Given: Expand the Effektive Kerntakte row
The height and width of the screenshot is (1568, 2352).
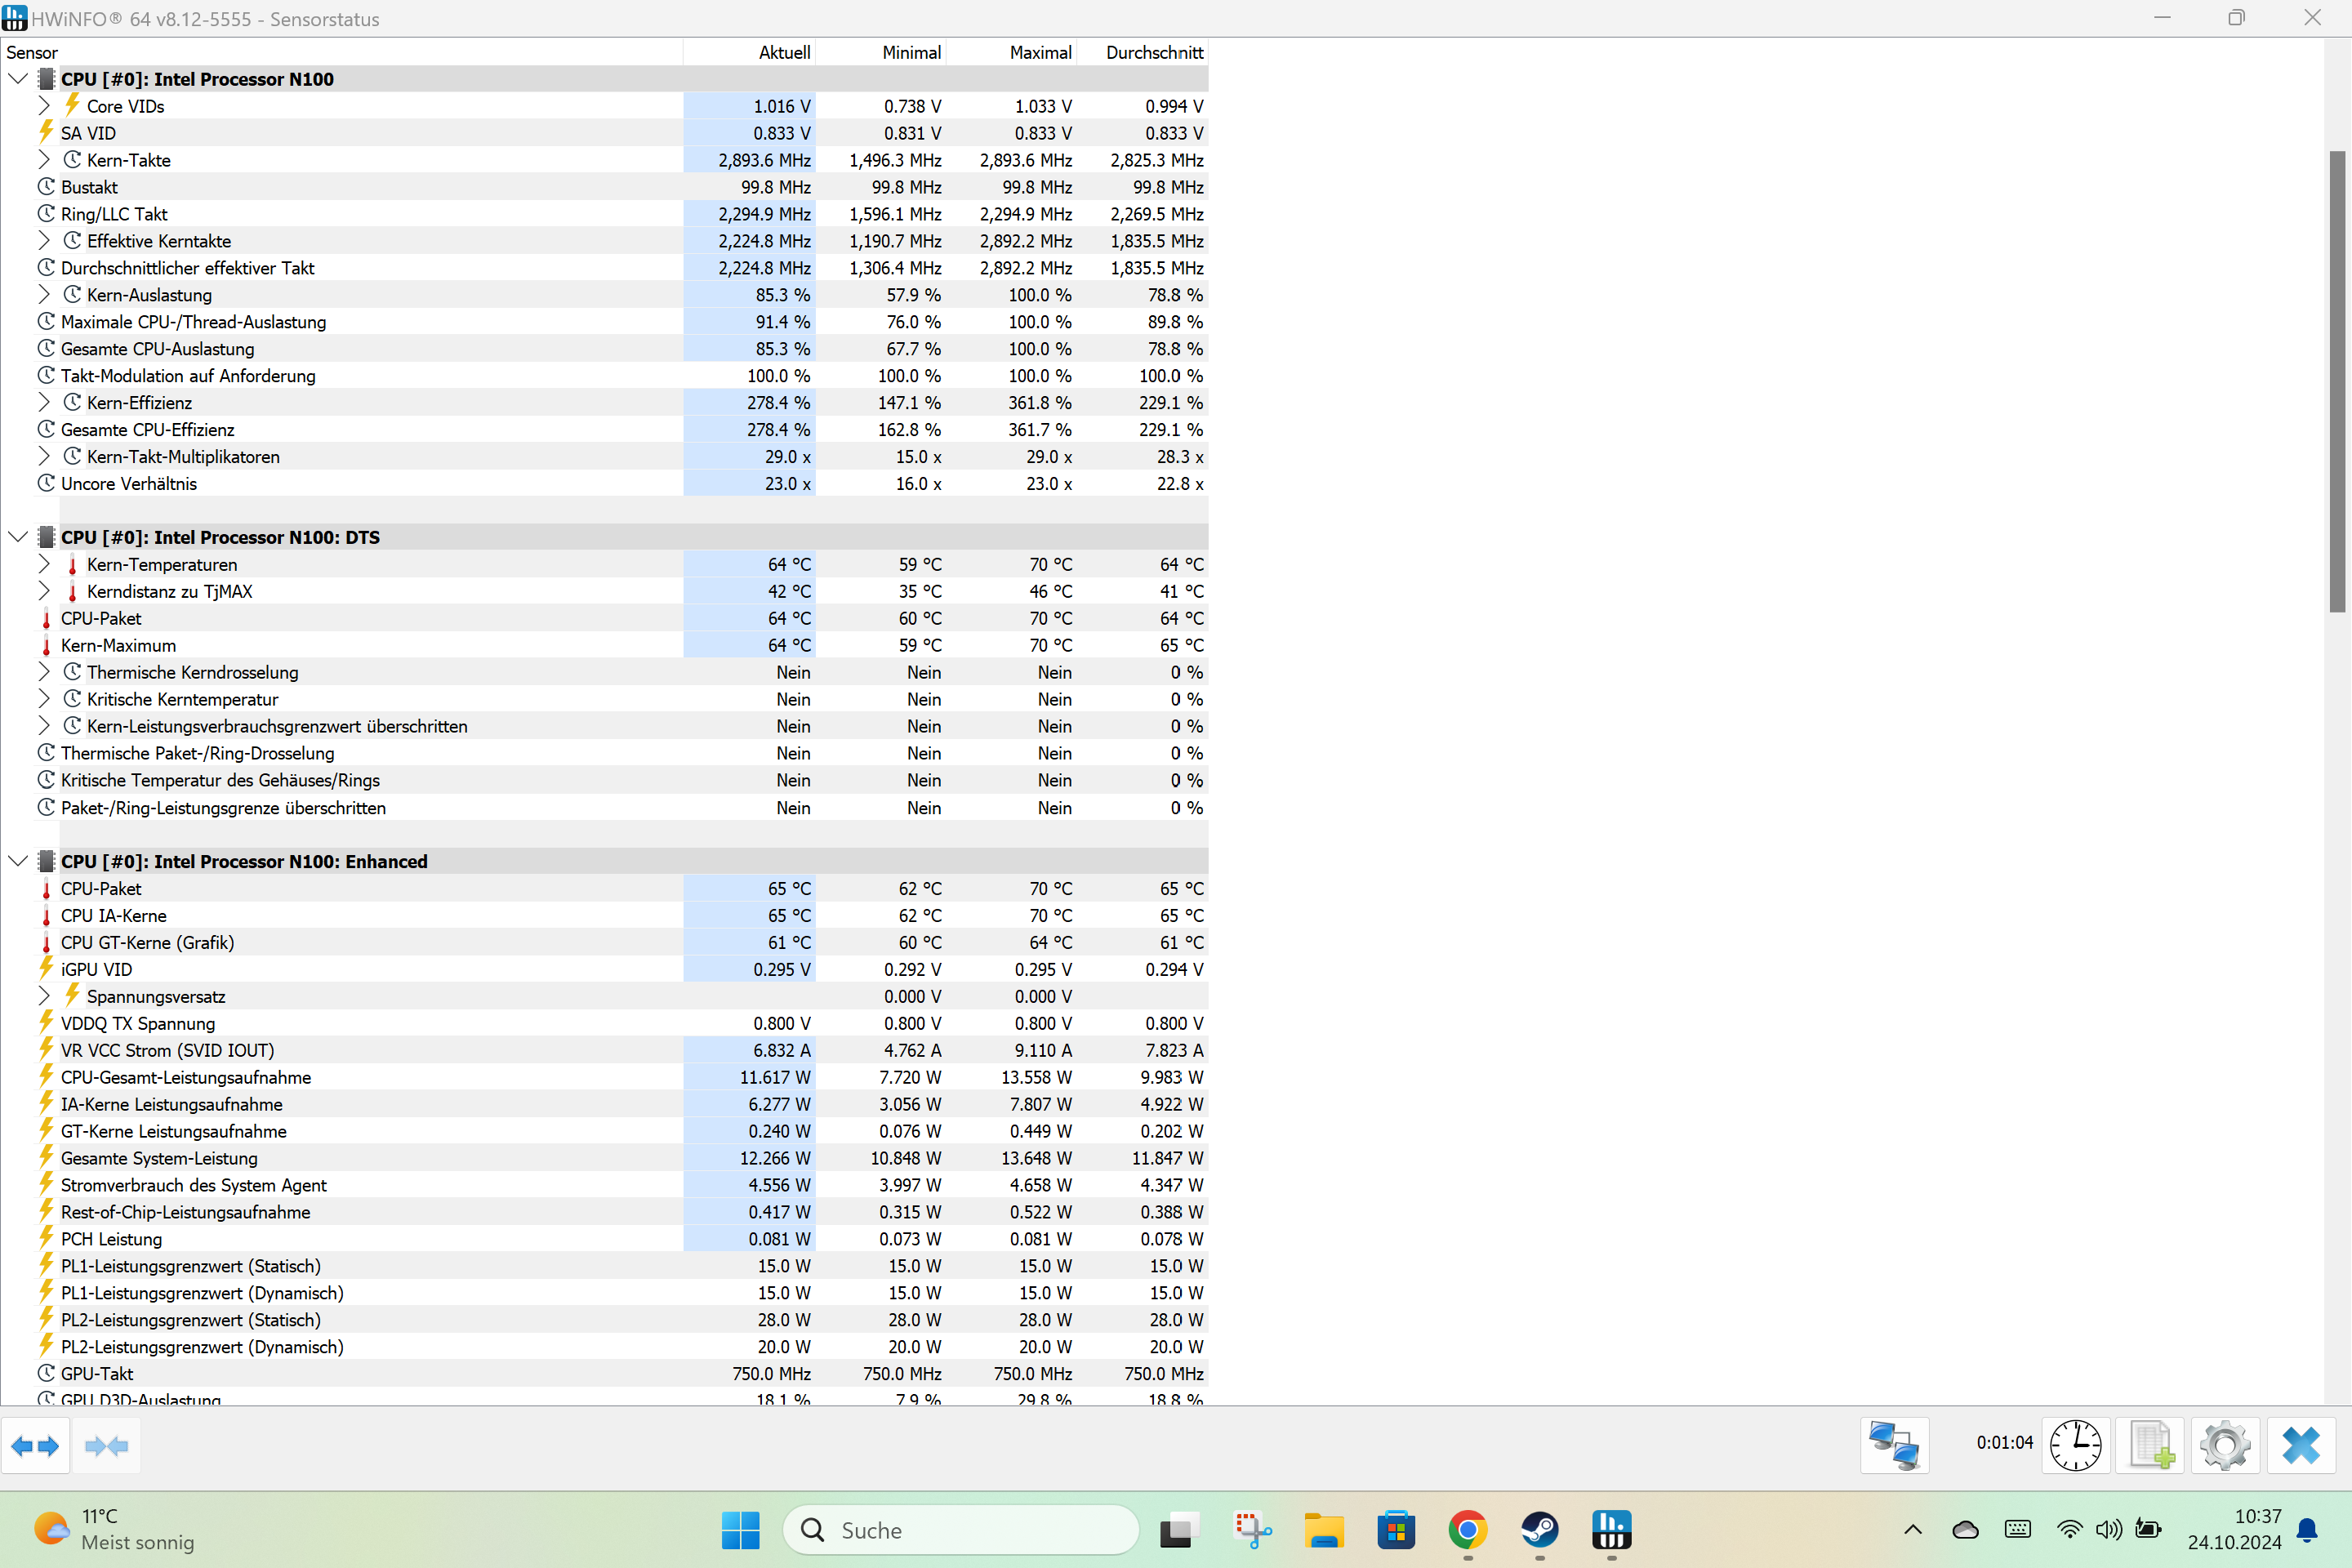Looking at the screenshot, I should 44,240.
